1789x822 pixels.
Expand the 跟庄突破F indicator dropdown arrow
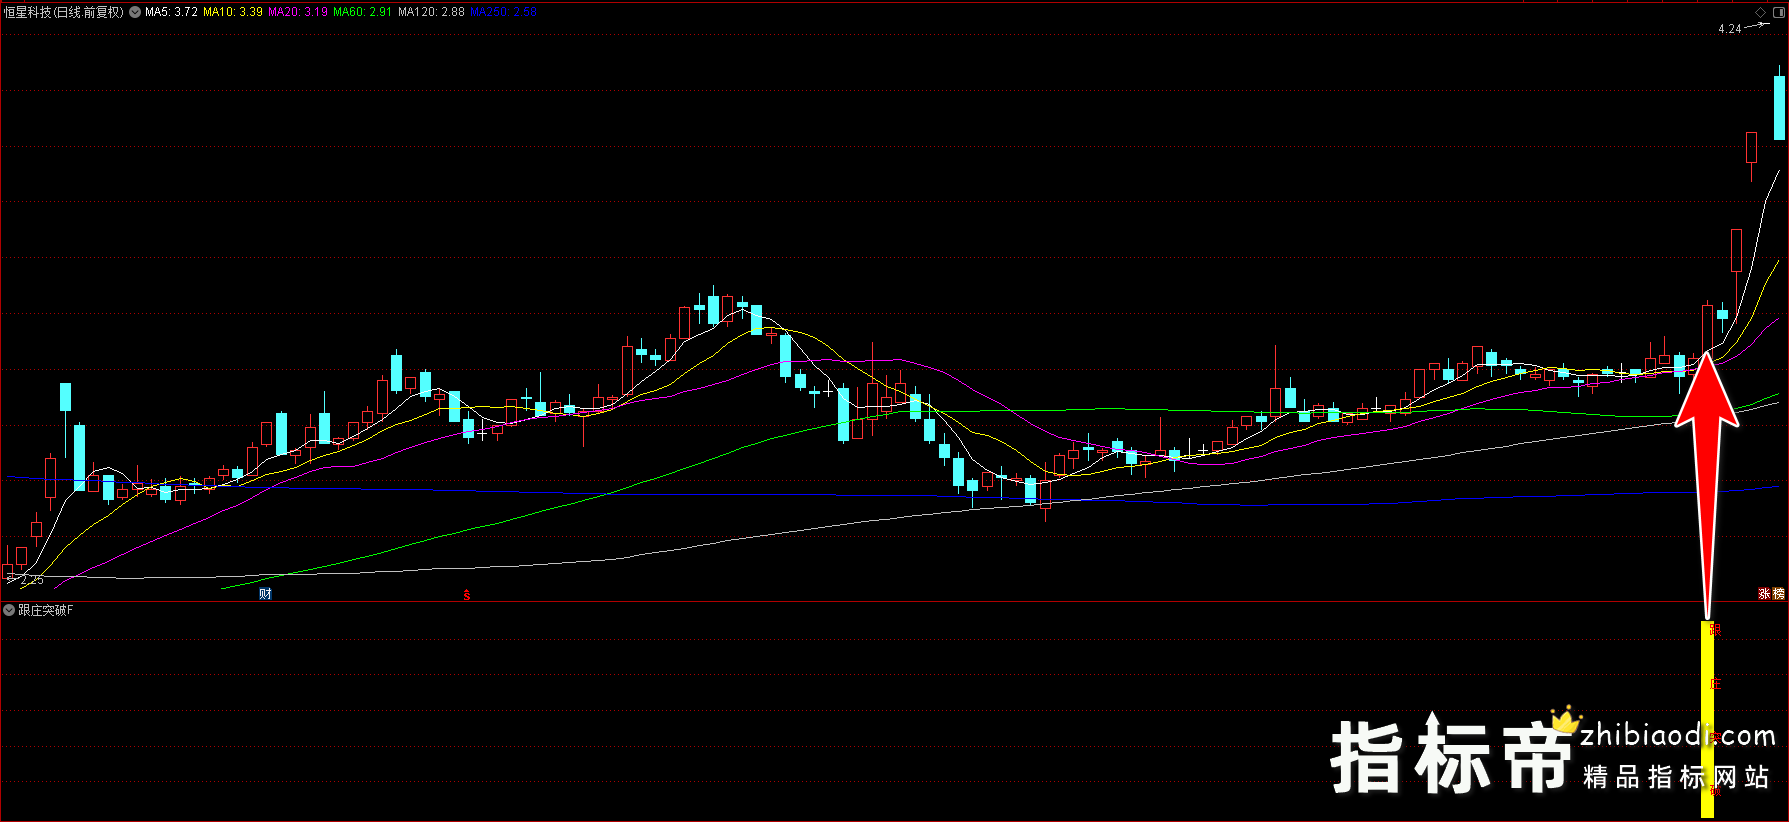(9, 610)
